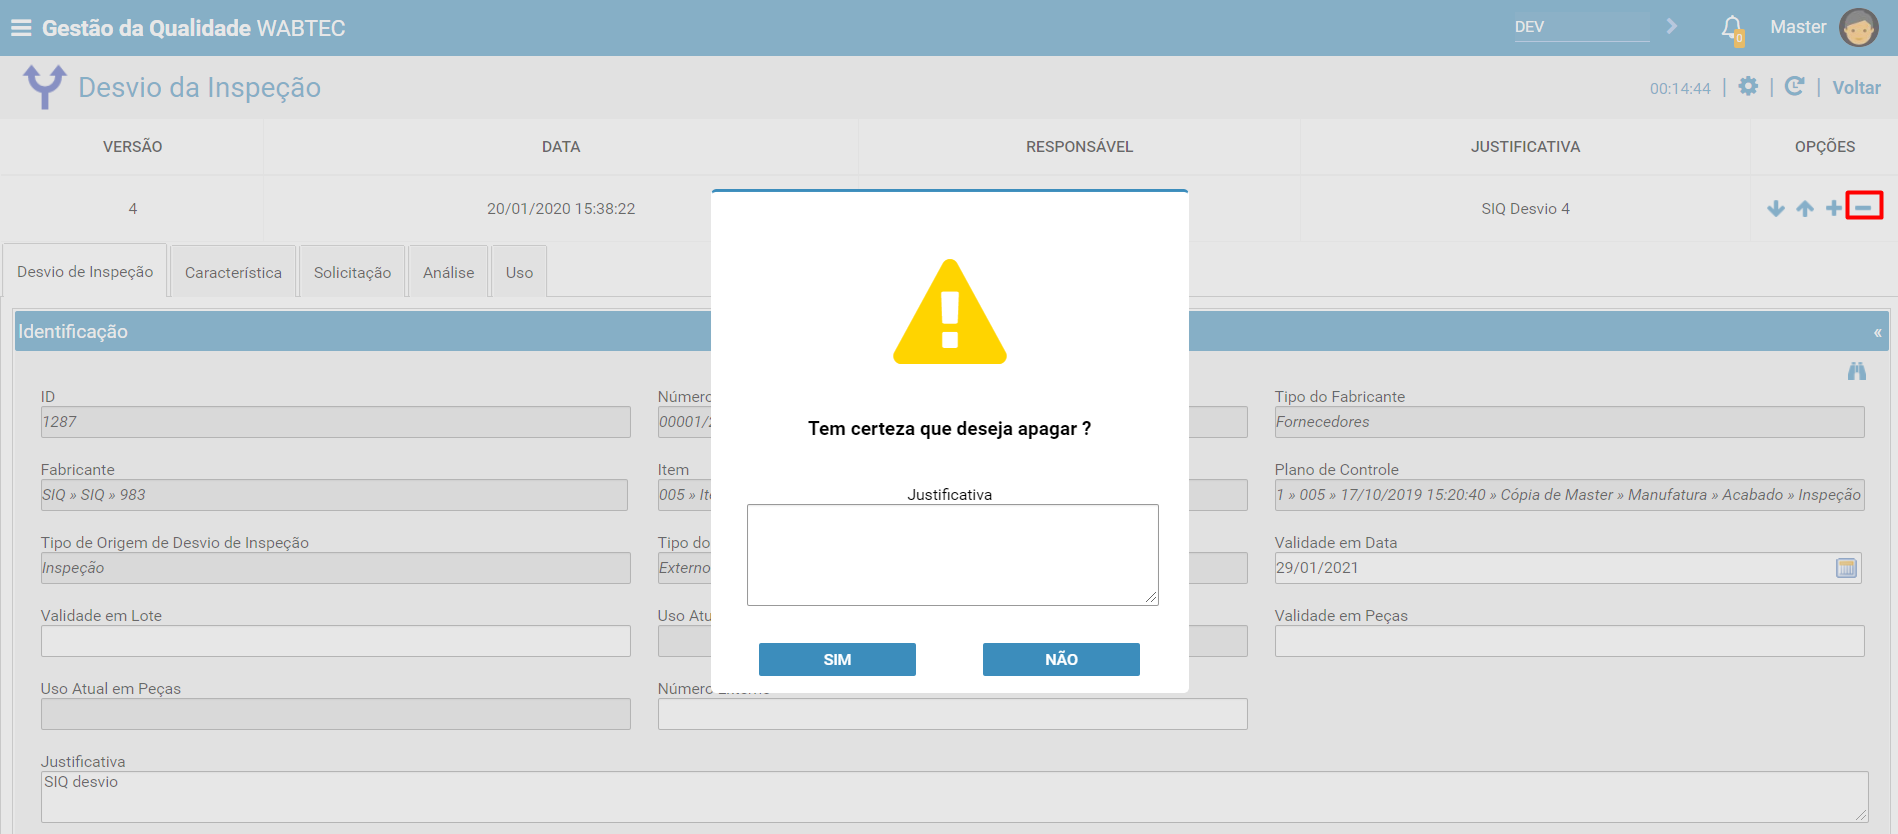1898x834 pixels.
Task: Click version cell 4
Action: coord(132,209)
